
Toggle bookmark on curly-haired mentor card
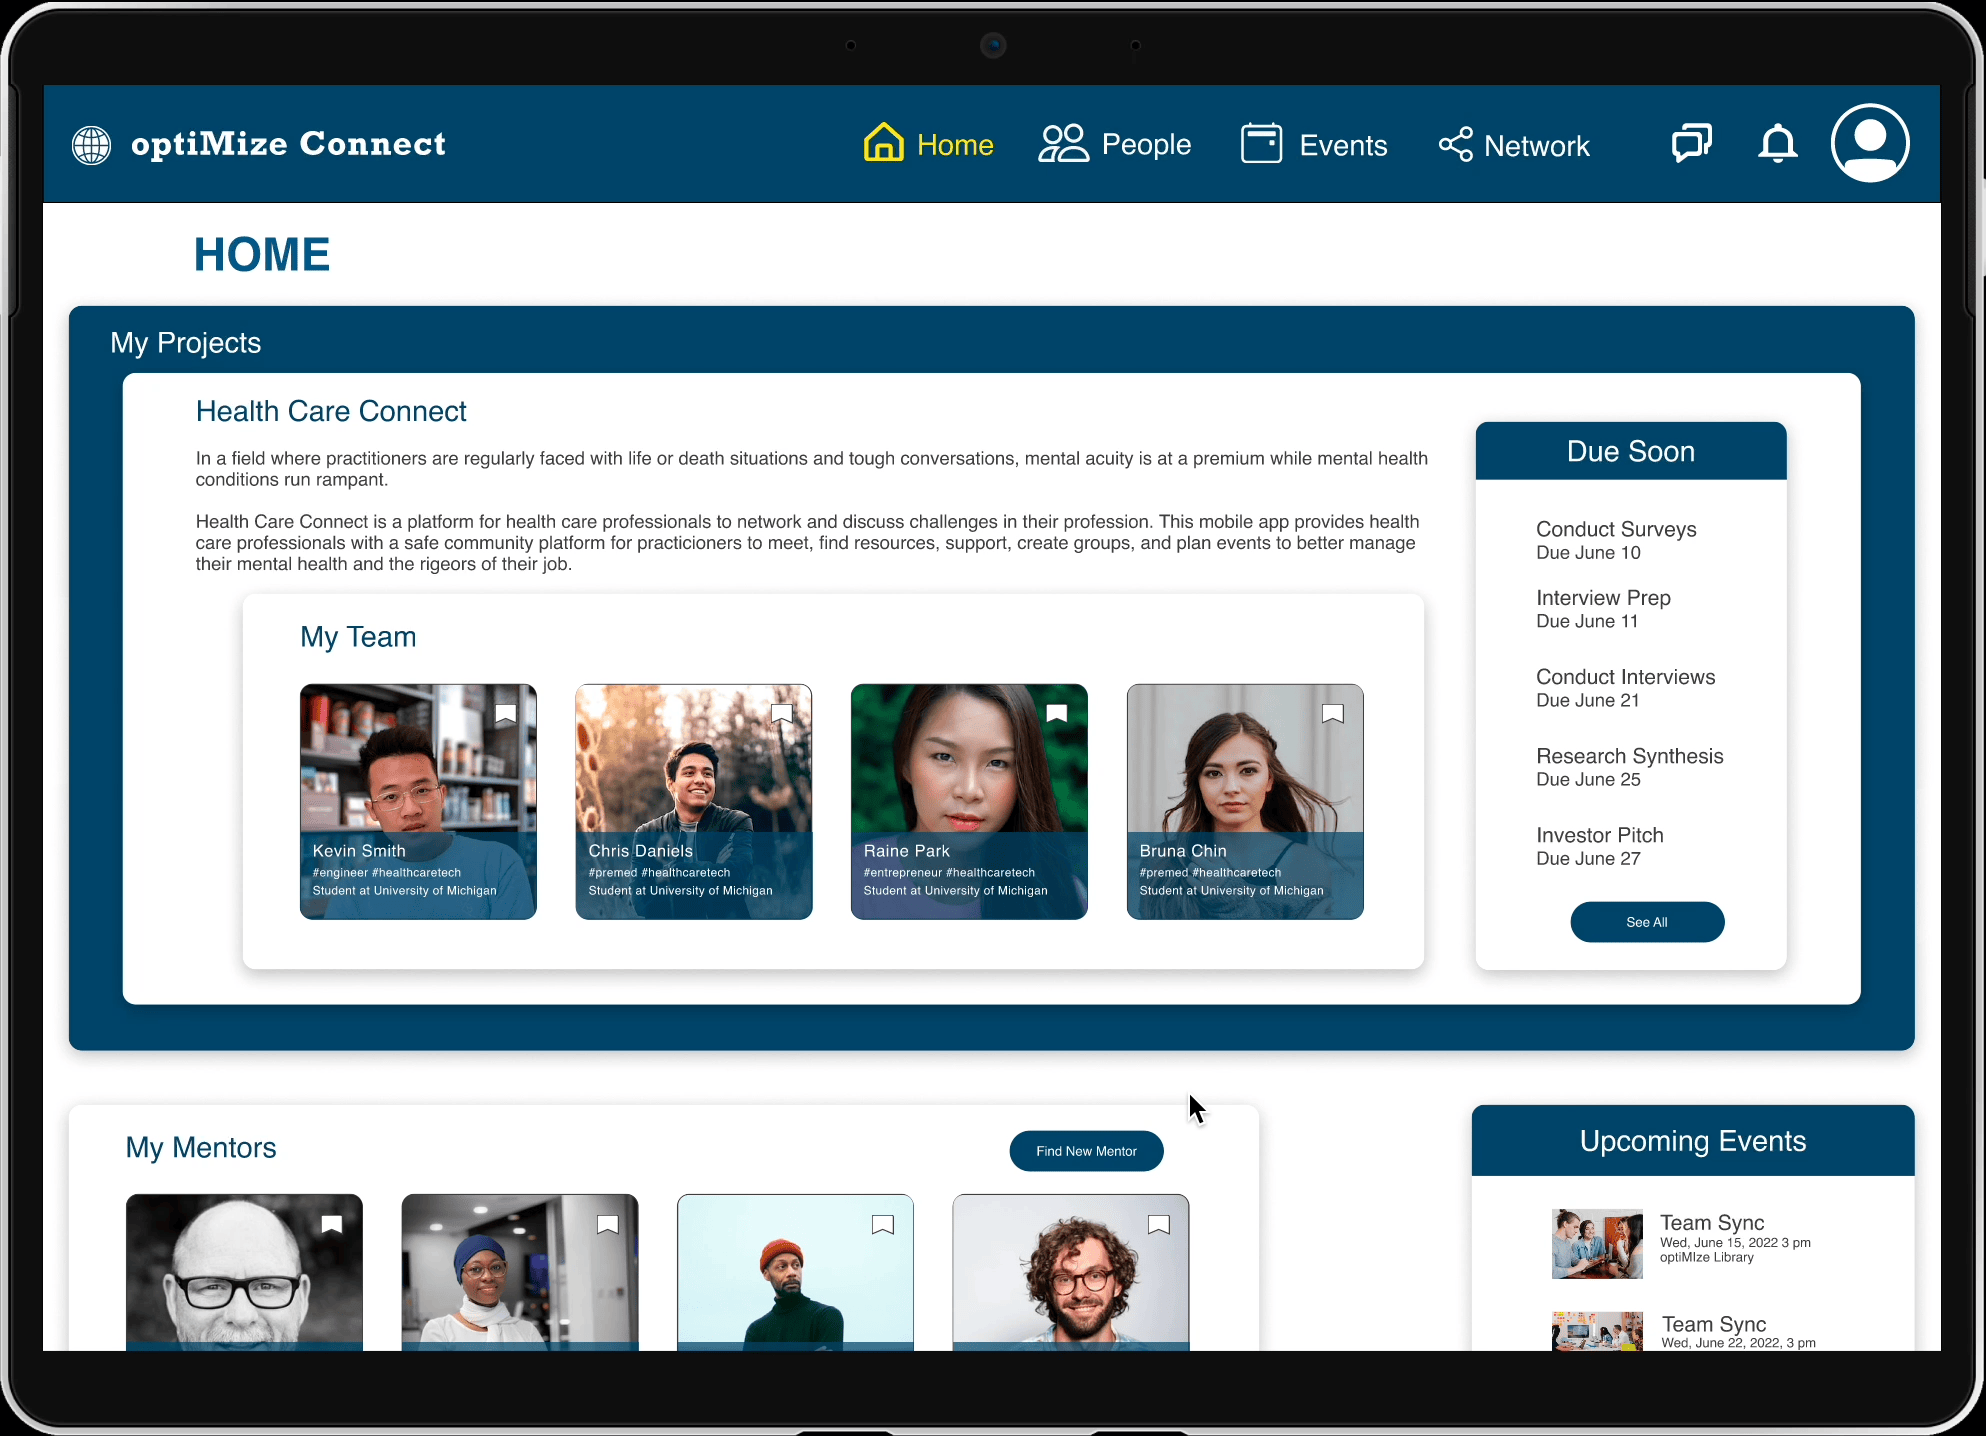pyautogui.click(x=1159, y=1225)
